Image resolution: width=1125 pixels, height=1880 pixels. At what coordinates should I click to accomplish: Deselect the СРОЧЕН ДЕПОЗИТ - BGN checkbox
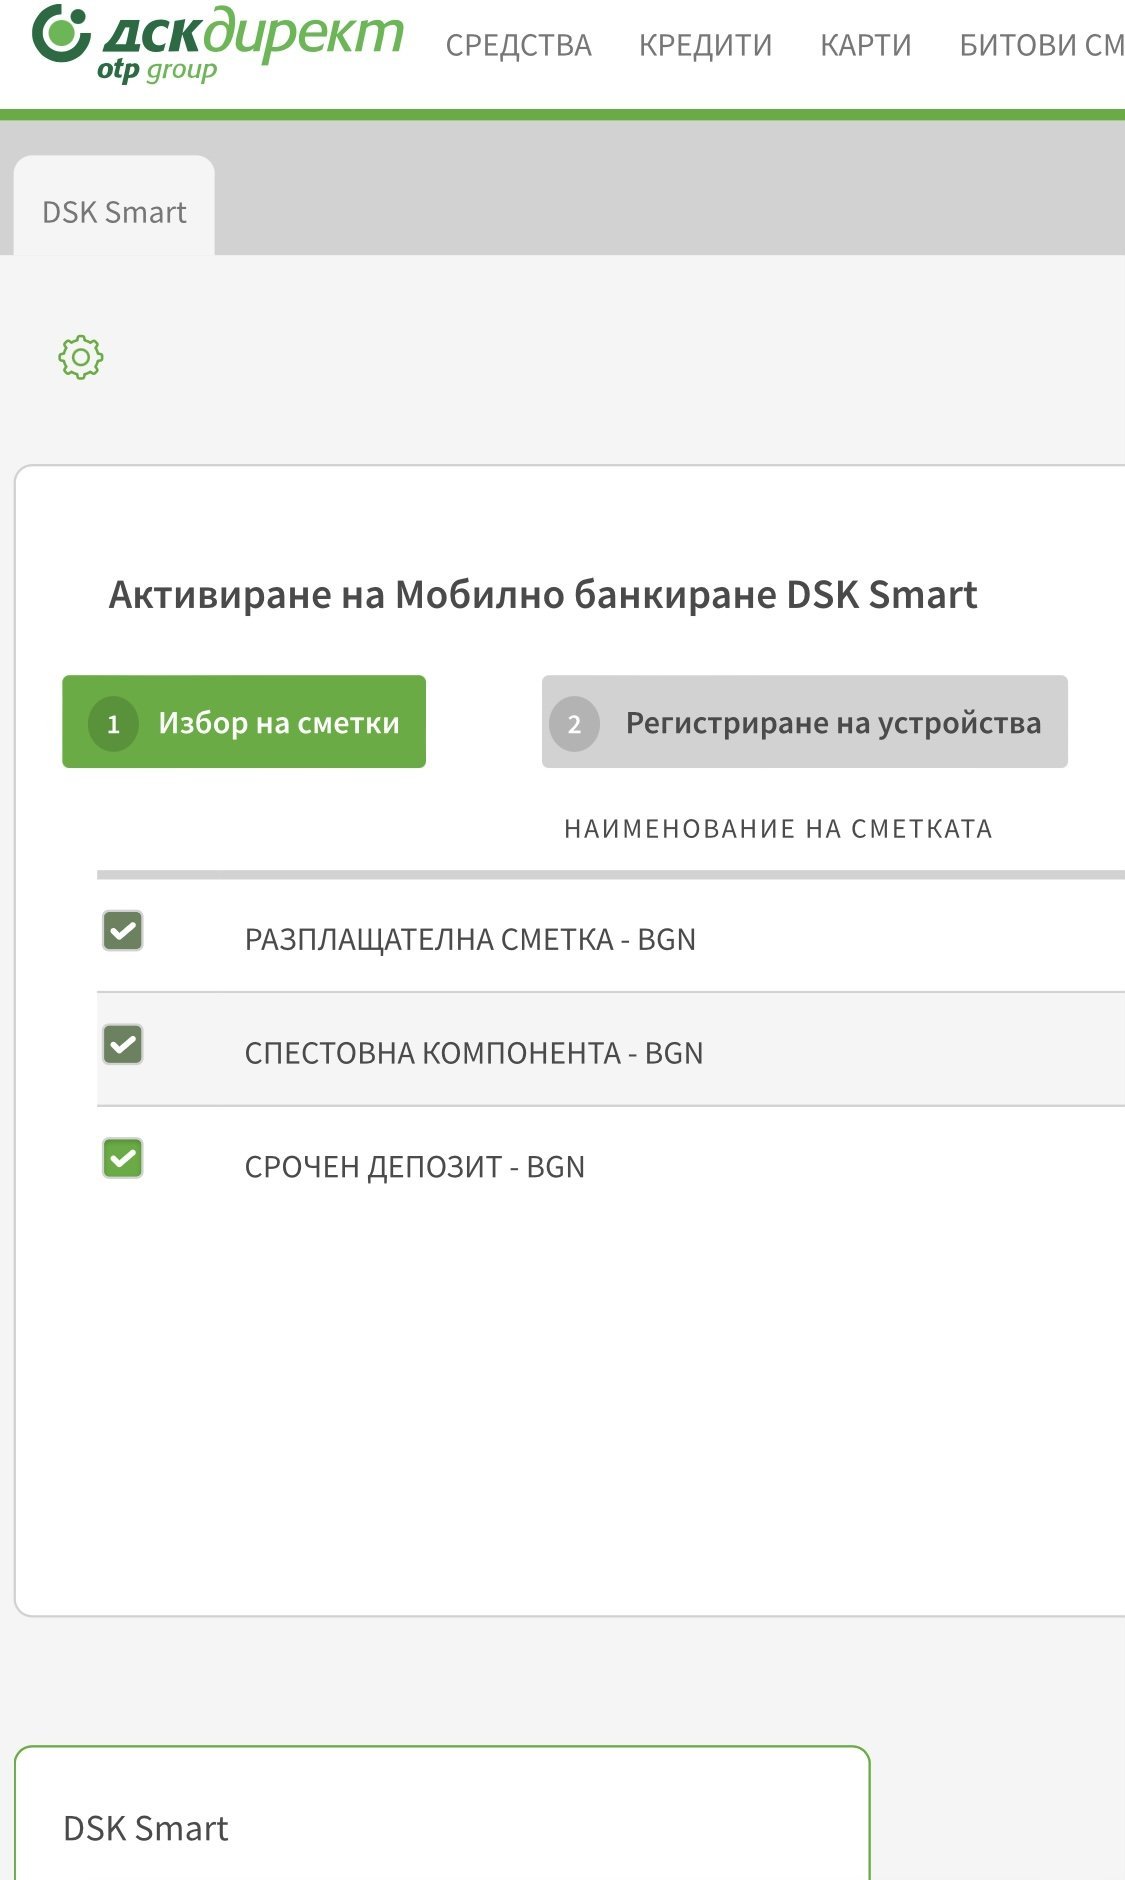[x=123, y=1159]
